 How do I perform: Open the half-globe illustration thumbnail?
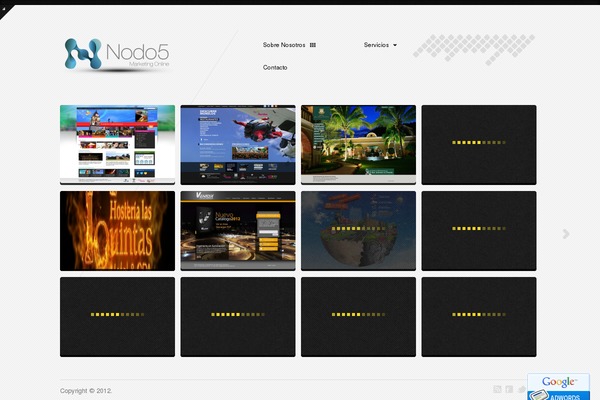359,231
